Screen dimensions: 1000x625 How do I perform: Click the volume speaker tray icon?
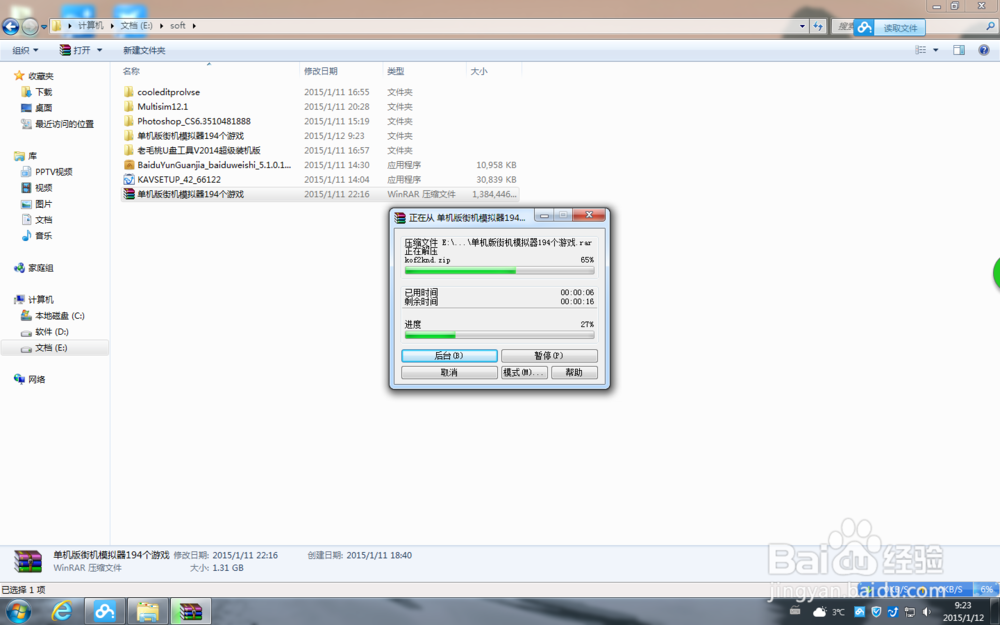point(926,612)
